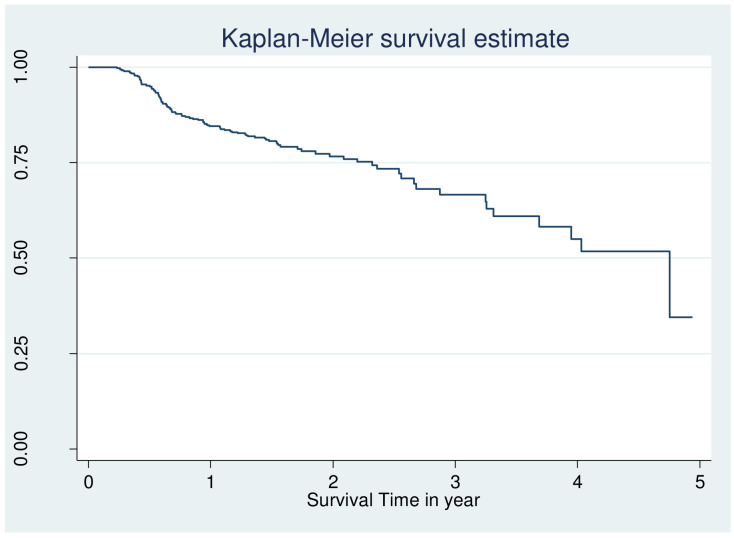Image resolution: width=734 pixels, height=538 pixels.
Task: Select the x-axis tick label 2
Action: (333, 481)
